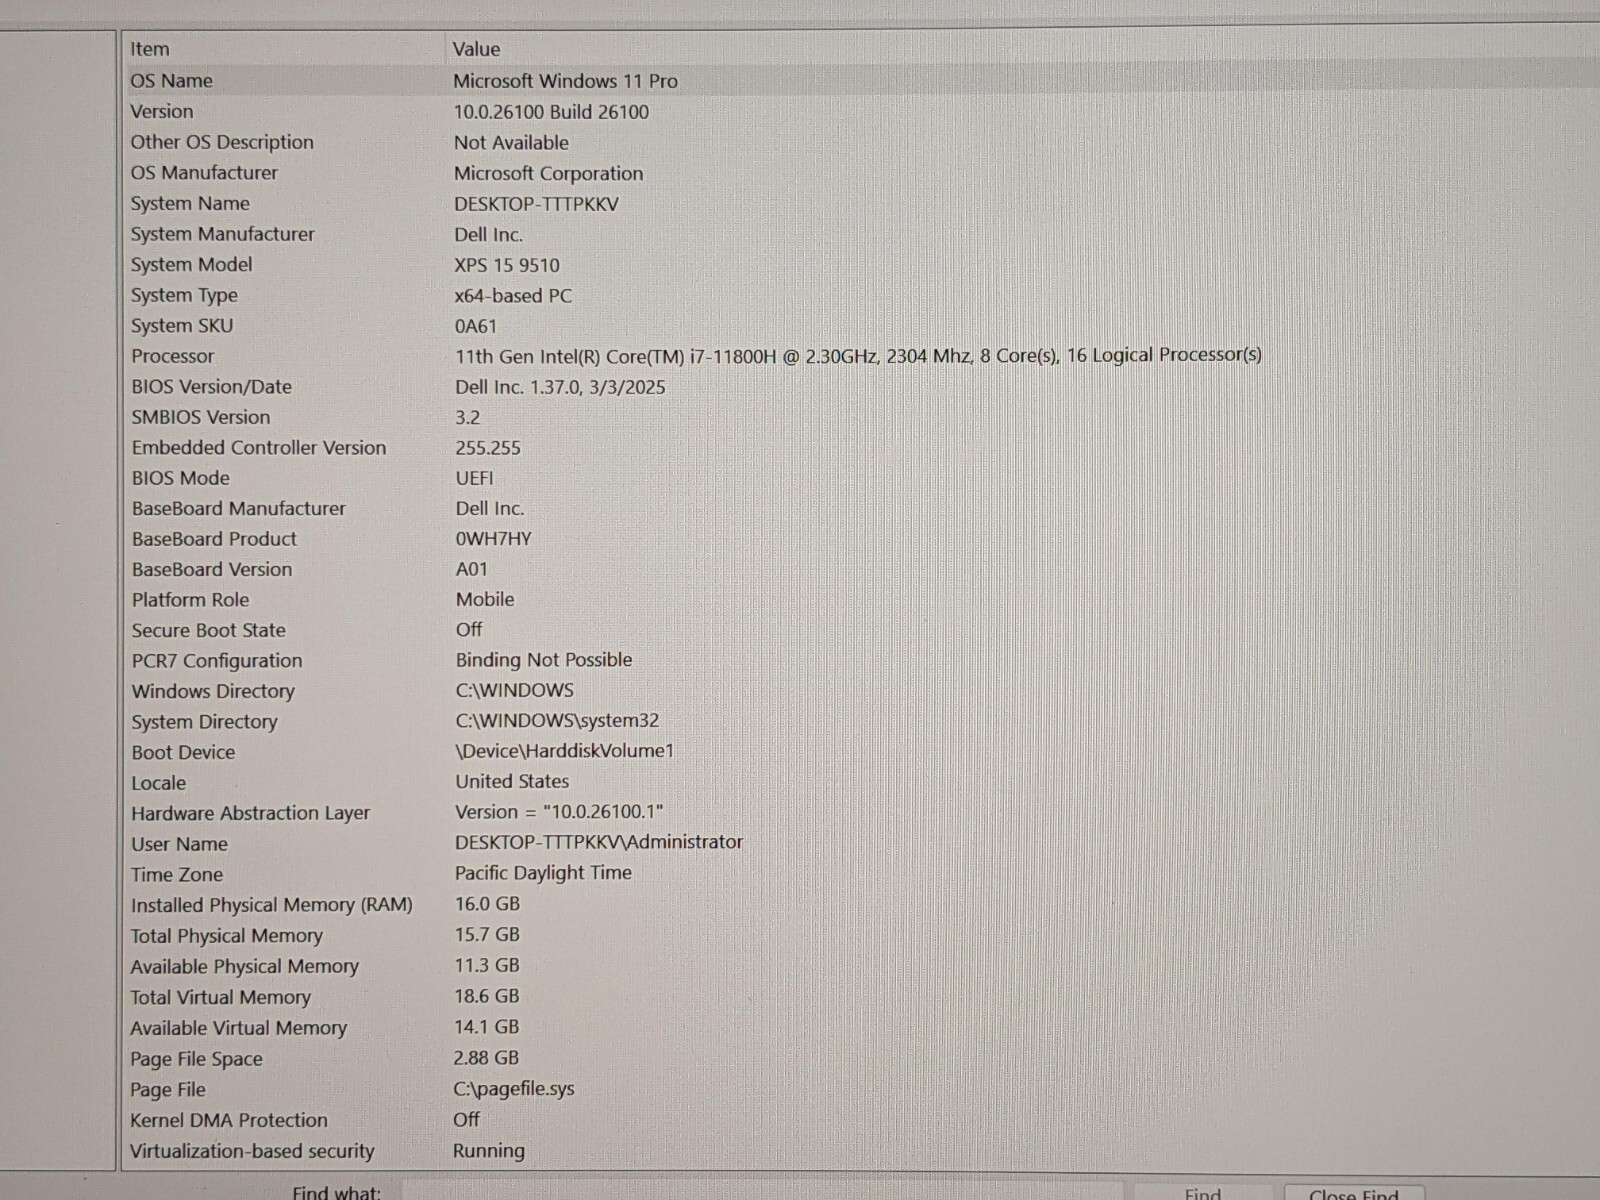Click 'XPS 15 9510' value

pos(507,265)
